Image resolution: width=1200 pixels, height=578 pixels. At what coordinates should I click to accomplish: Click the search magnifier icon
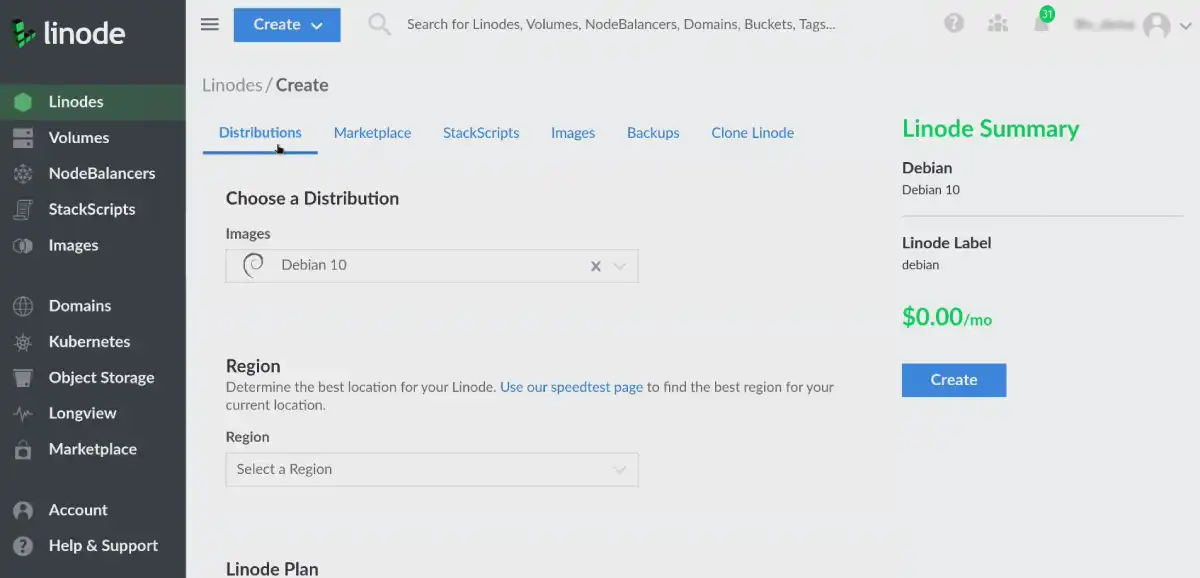coord(379,24)
